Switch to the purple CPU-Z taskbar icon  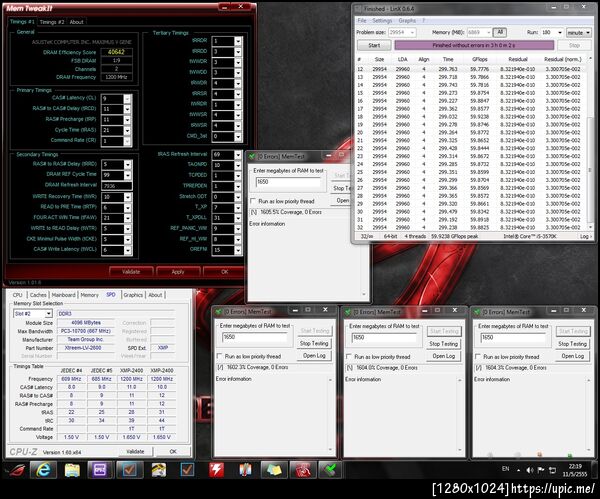pos(100,470)
